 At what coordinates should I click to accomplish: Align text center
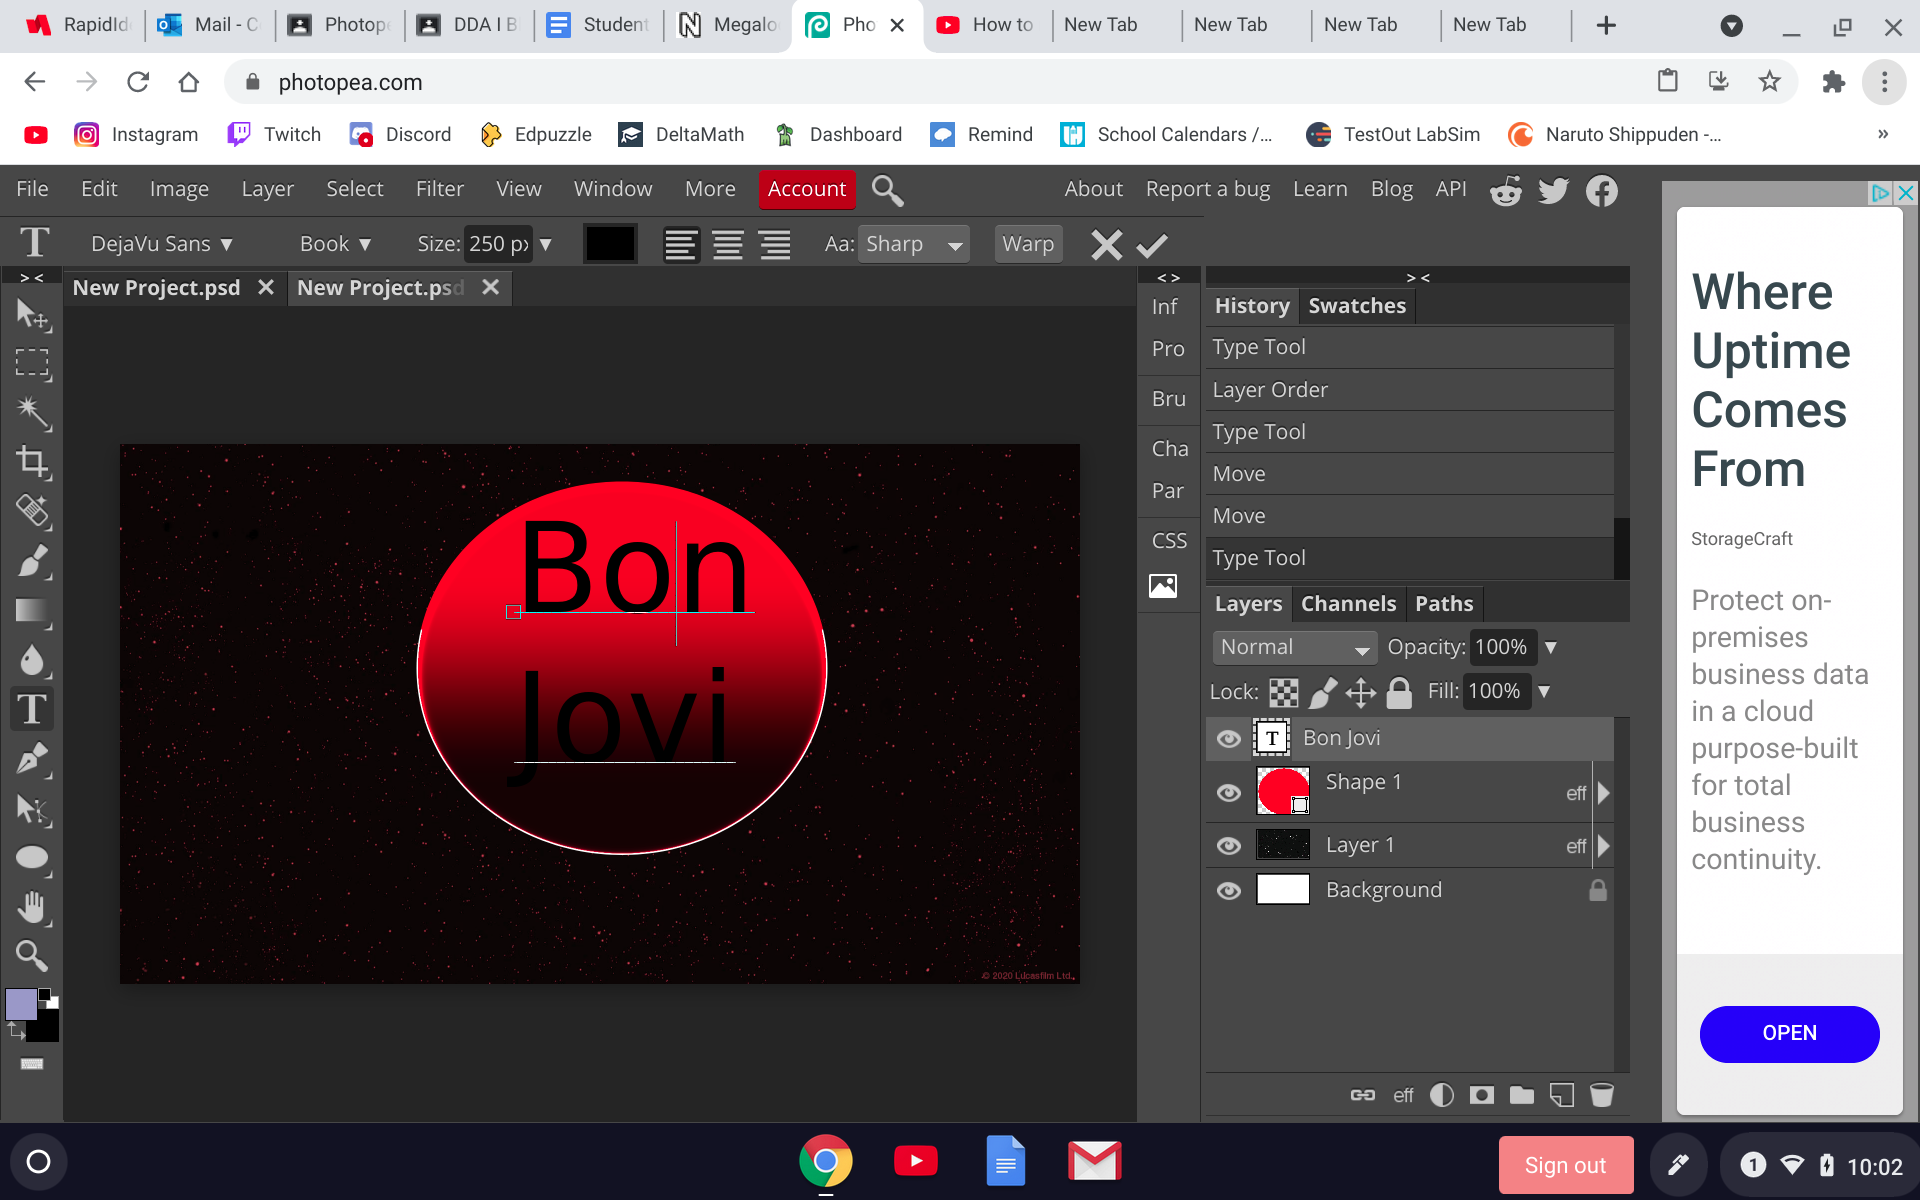coord(728,245)
